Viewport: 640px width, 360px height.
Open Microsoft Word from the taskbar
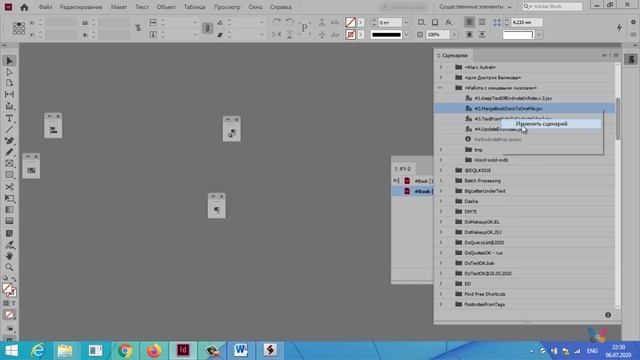[x=241, y=351]
